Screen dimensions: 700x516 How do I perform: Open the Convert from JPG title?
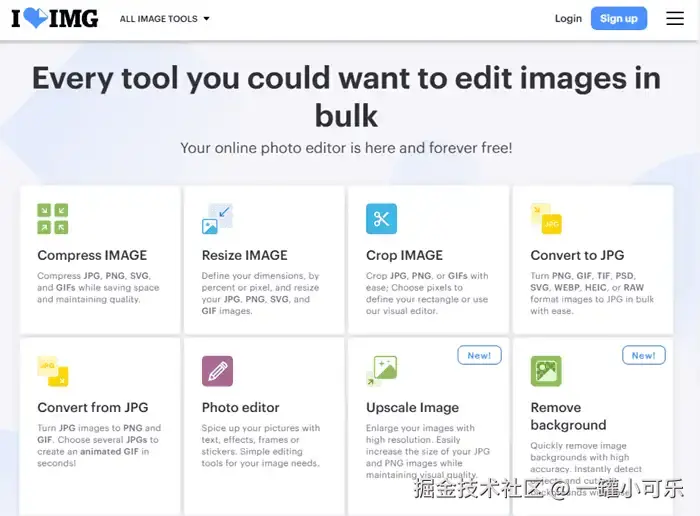[x=93, y=408]
